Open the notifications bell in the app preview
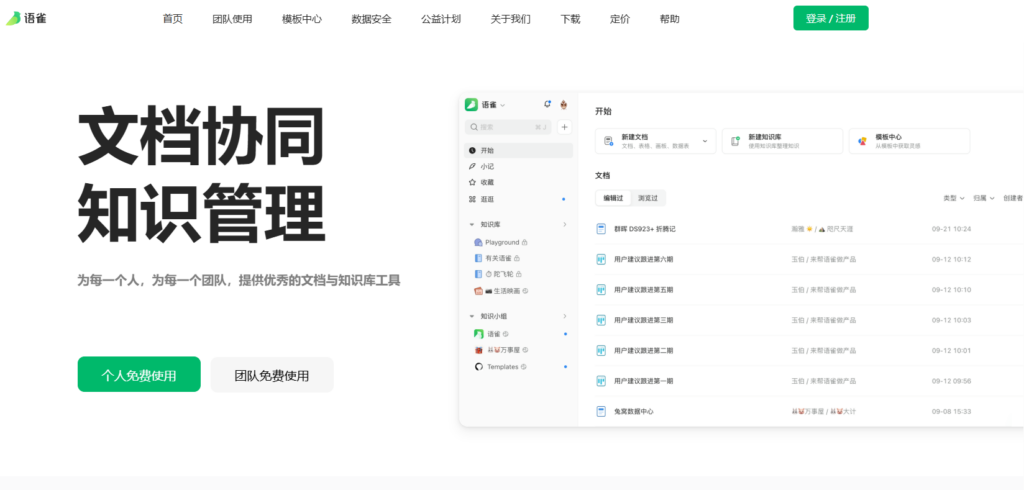The width and height of the screenshot is (1024, 490). (x=547, y=104)
